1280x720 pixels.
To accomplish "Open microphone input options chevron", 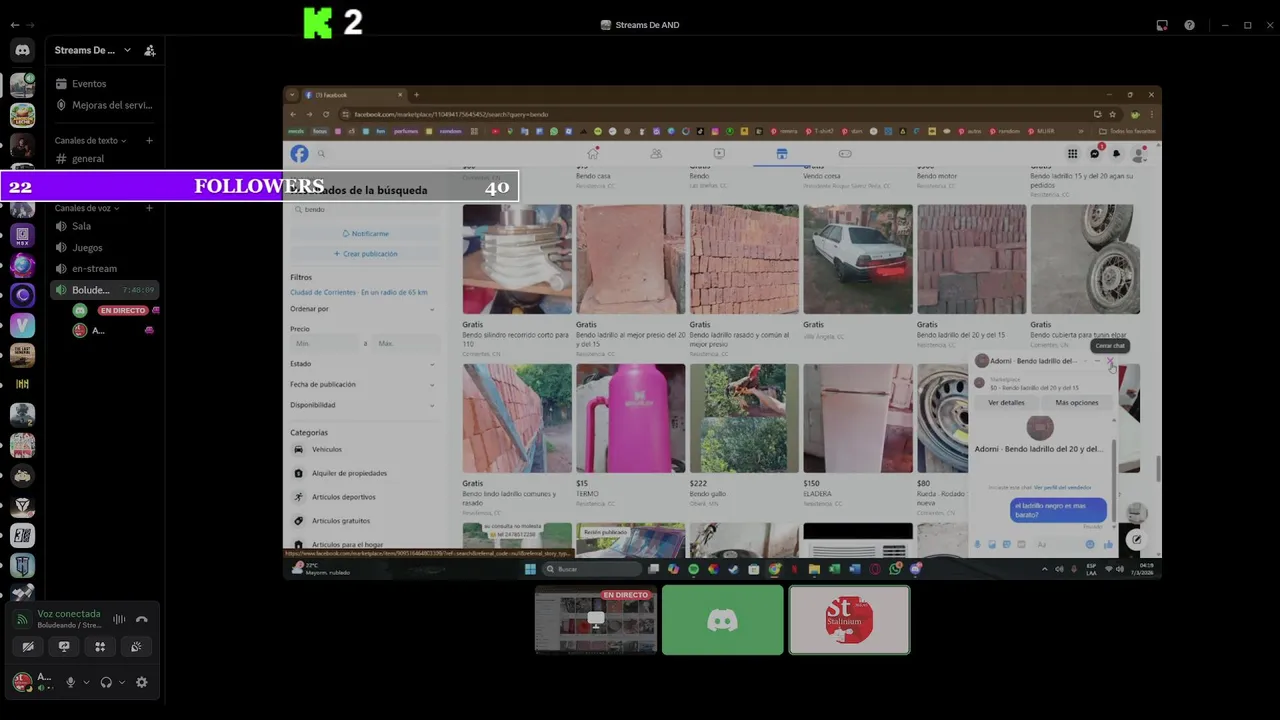I will click(86, 682).
